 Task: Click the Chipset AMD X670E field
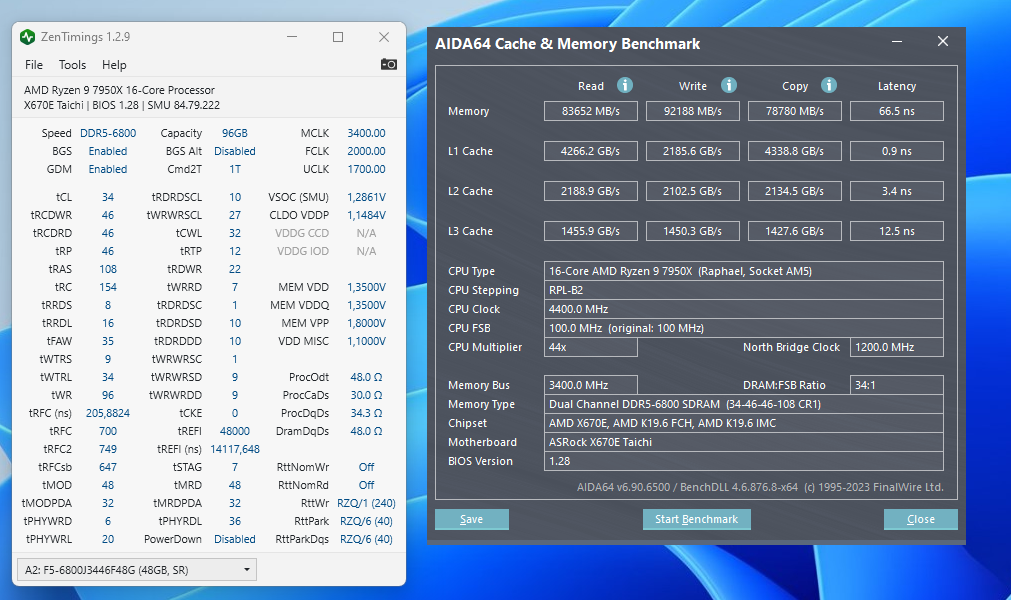tap(743, 423)
